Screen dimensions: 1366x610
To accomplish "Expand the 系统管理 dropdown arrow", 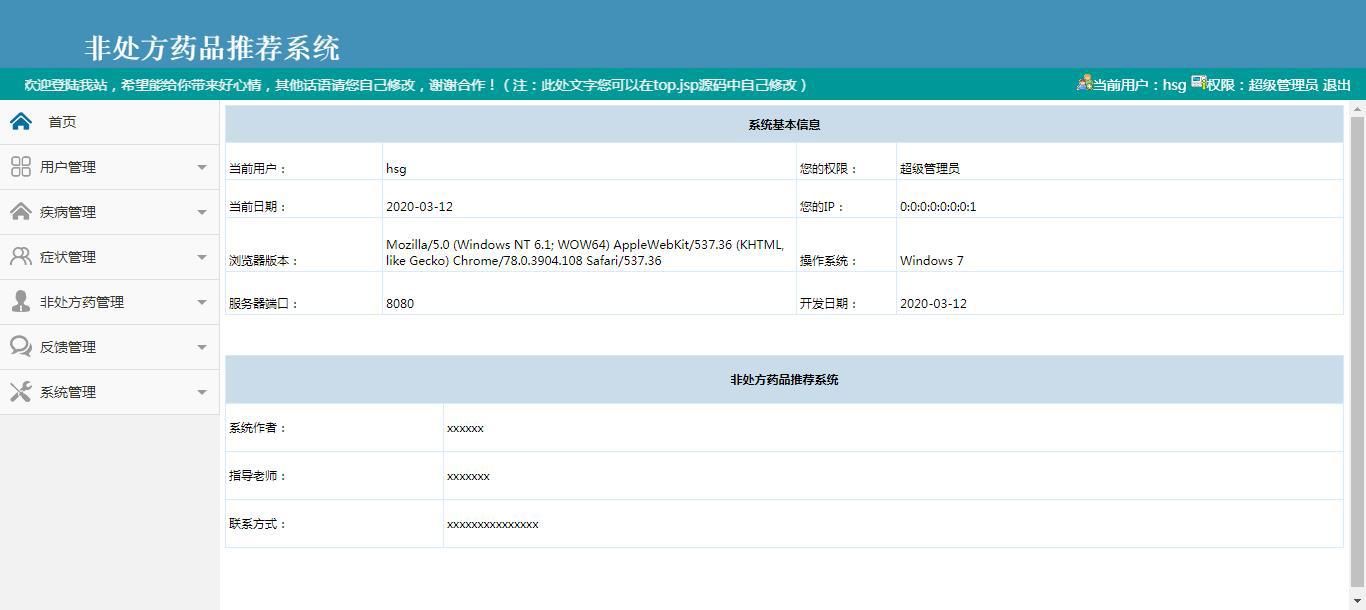I will 202,392.
